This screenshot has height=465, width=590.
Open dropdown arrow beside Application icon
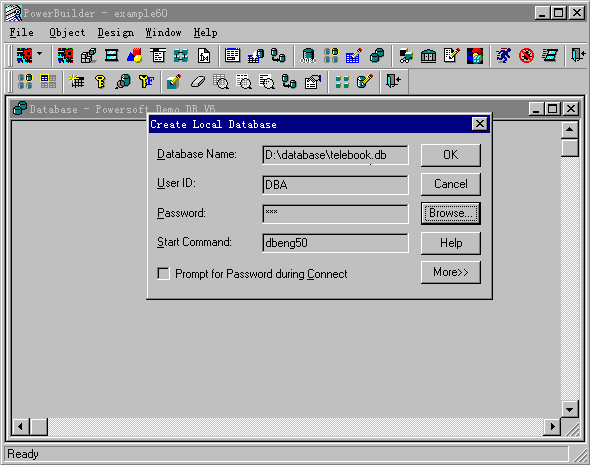pos(40,53)
